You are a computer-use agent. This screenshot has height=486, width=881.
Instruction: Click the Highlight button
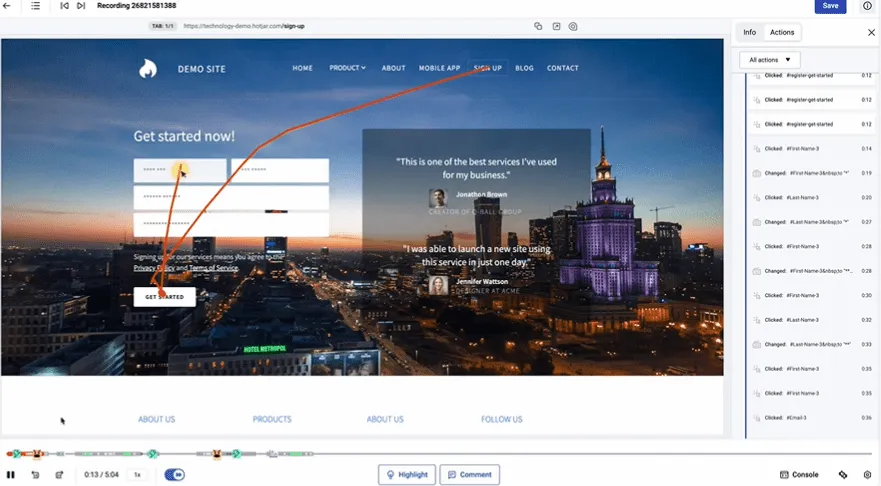pos(407,475)
